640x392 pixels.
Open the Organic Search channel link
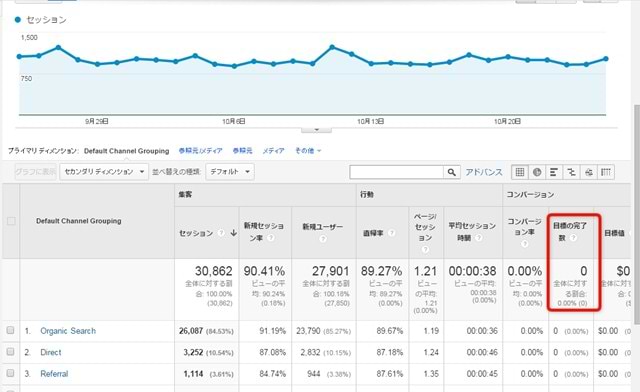click(68, 331)
